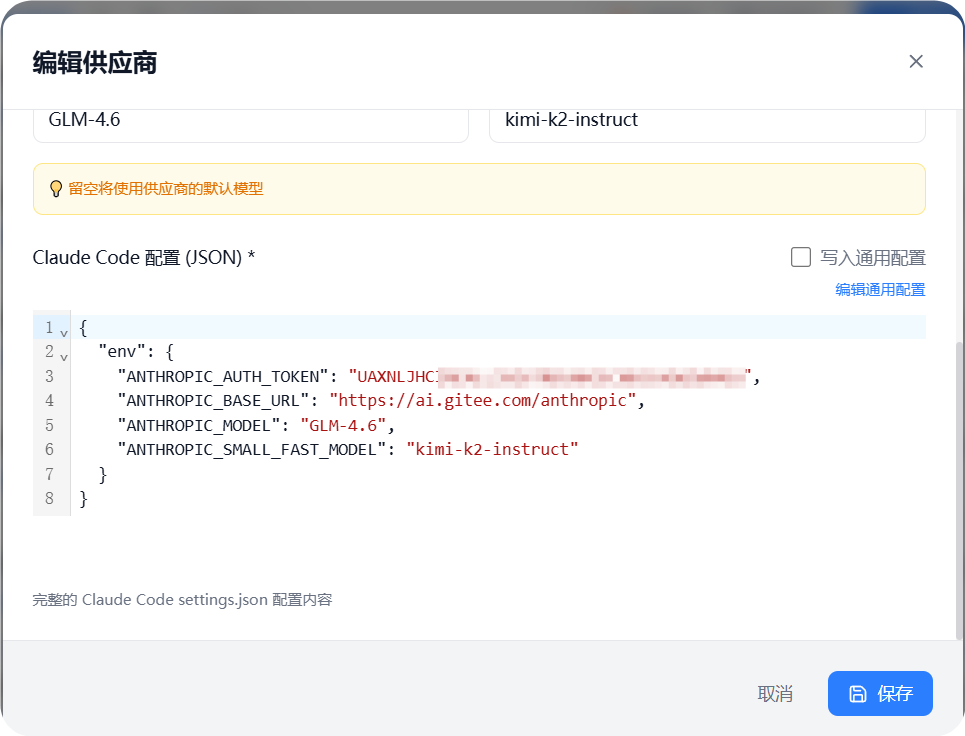Click the Claude Code 配置 (JSON) label
The height and width of the screenshot is (736, 965).
click(143, 257)
